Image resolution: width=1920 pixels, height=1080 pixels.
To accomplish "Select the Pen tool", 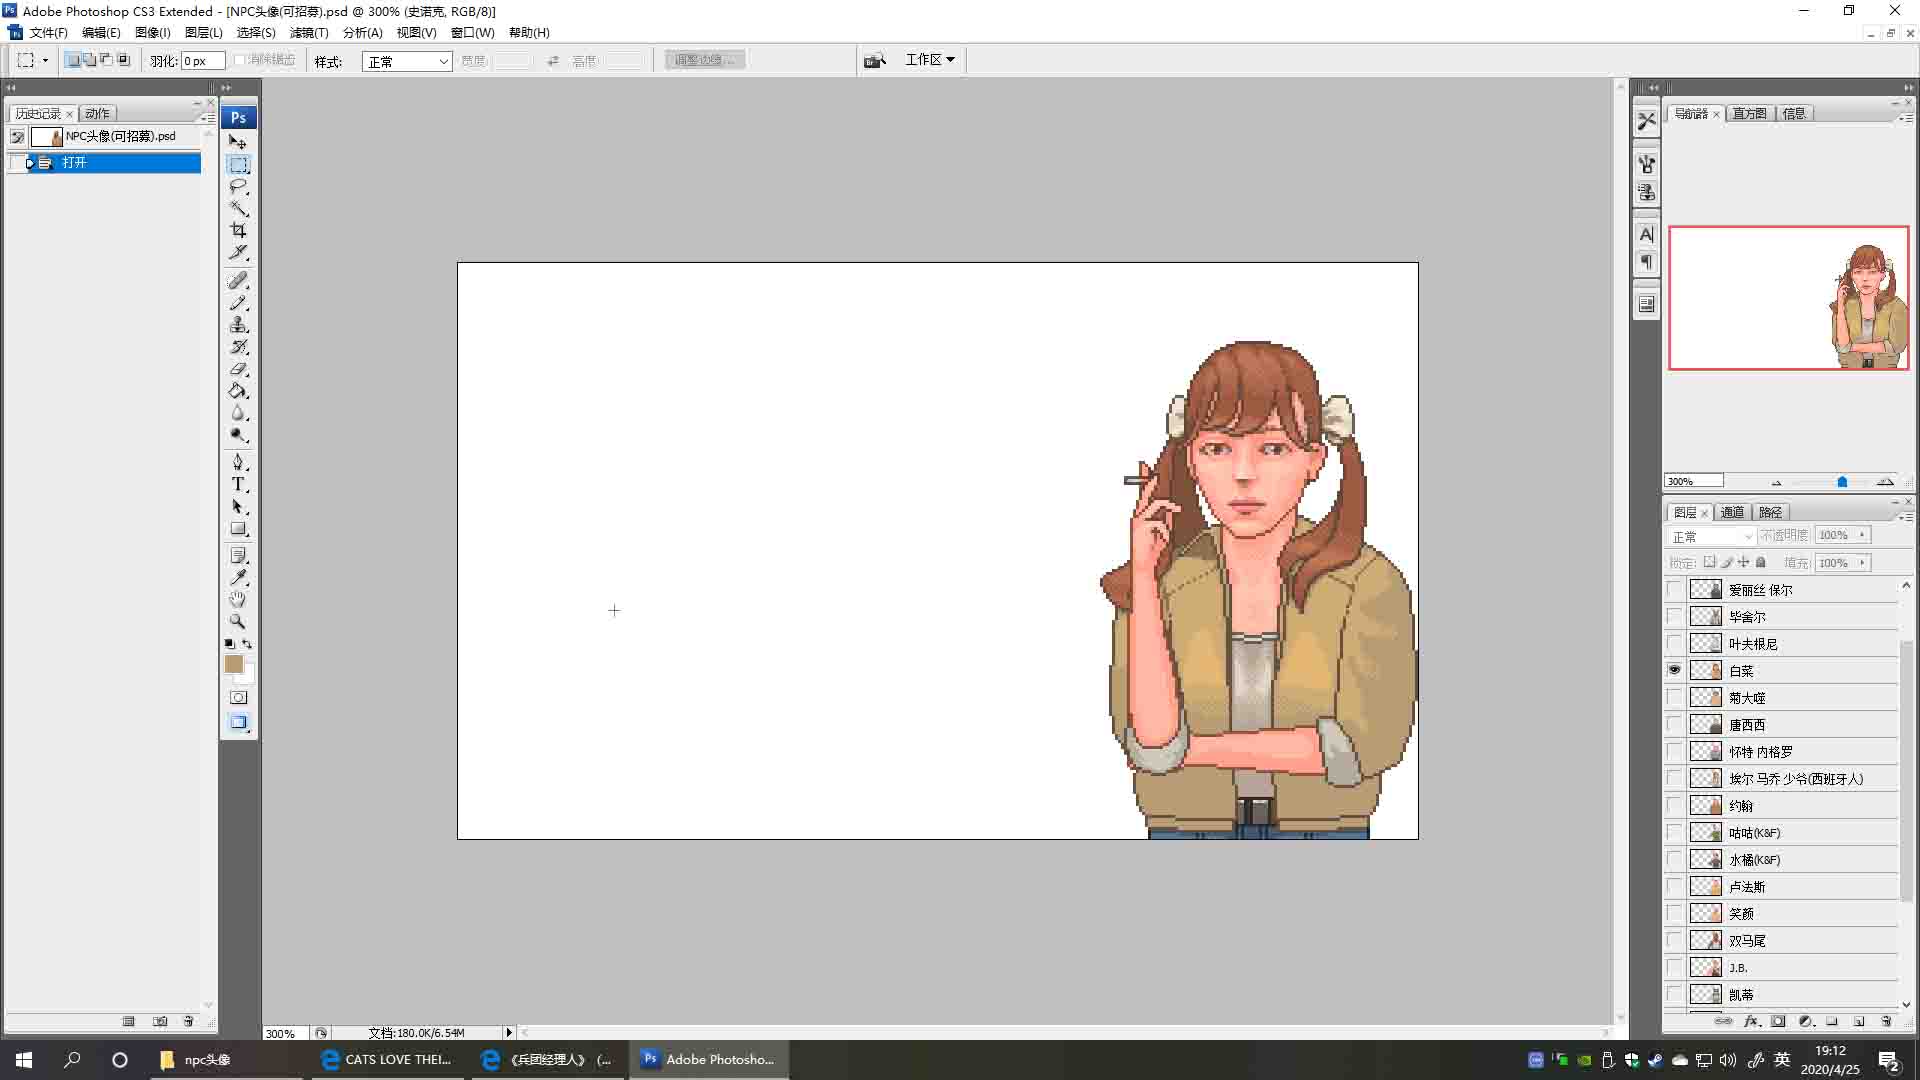I will (238, 462).
